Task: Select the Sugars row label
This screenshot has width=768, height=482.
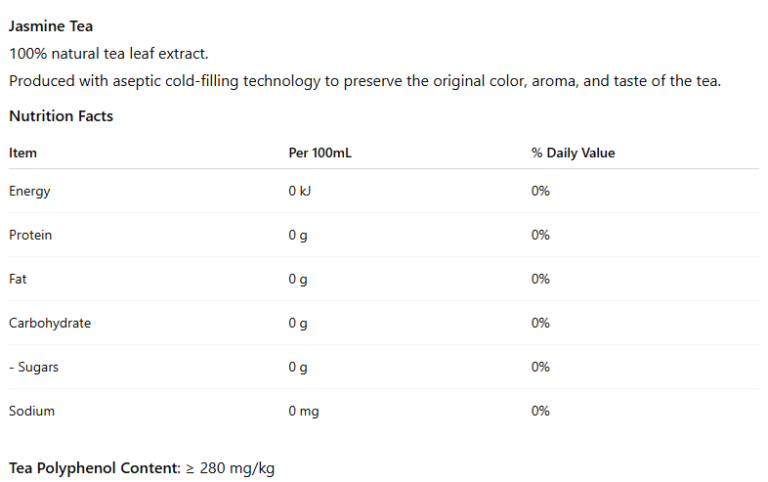Action: (34, 367)
